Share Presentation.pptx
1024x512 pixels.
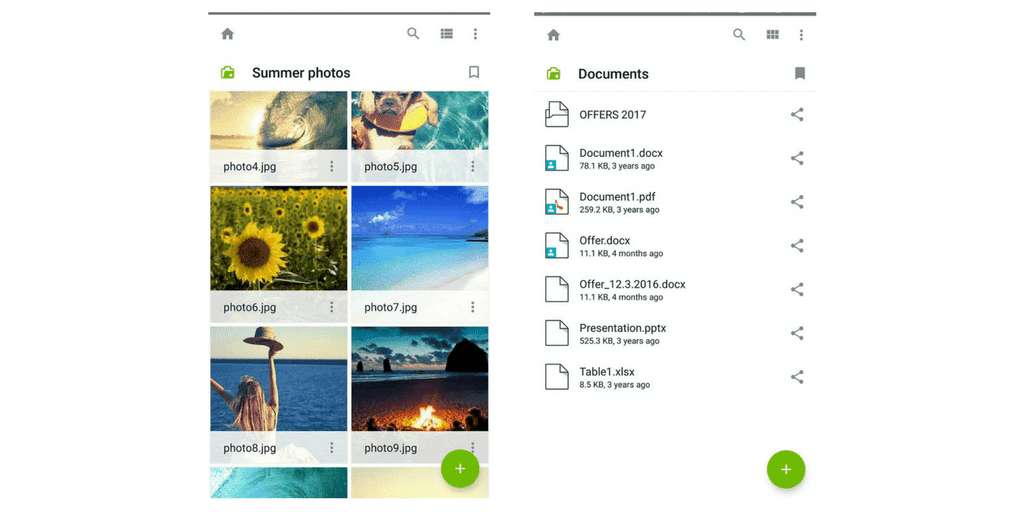pyautogui.click(x=797, y=333)
